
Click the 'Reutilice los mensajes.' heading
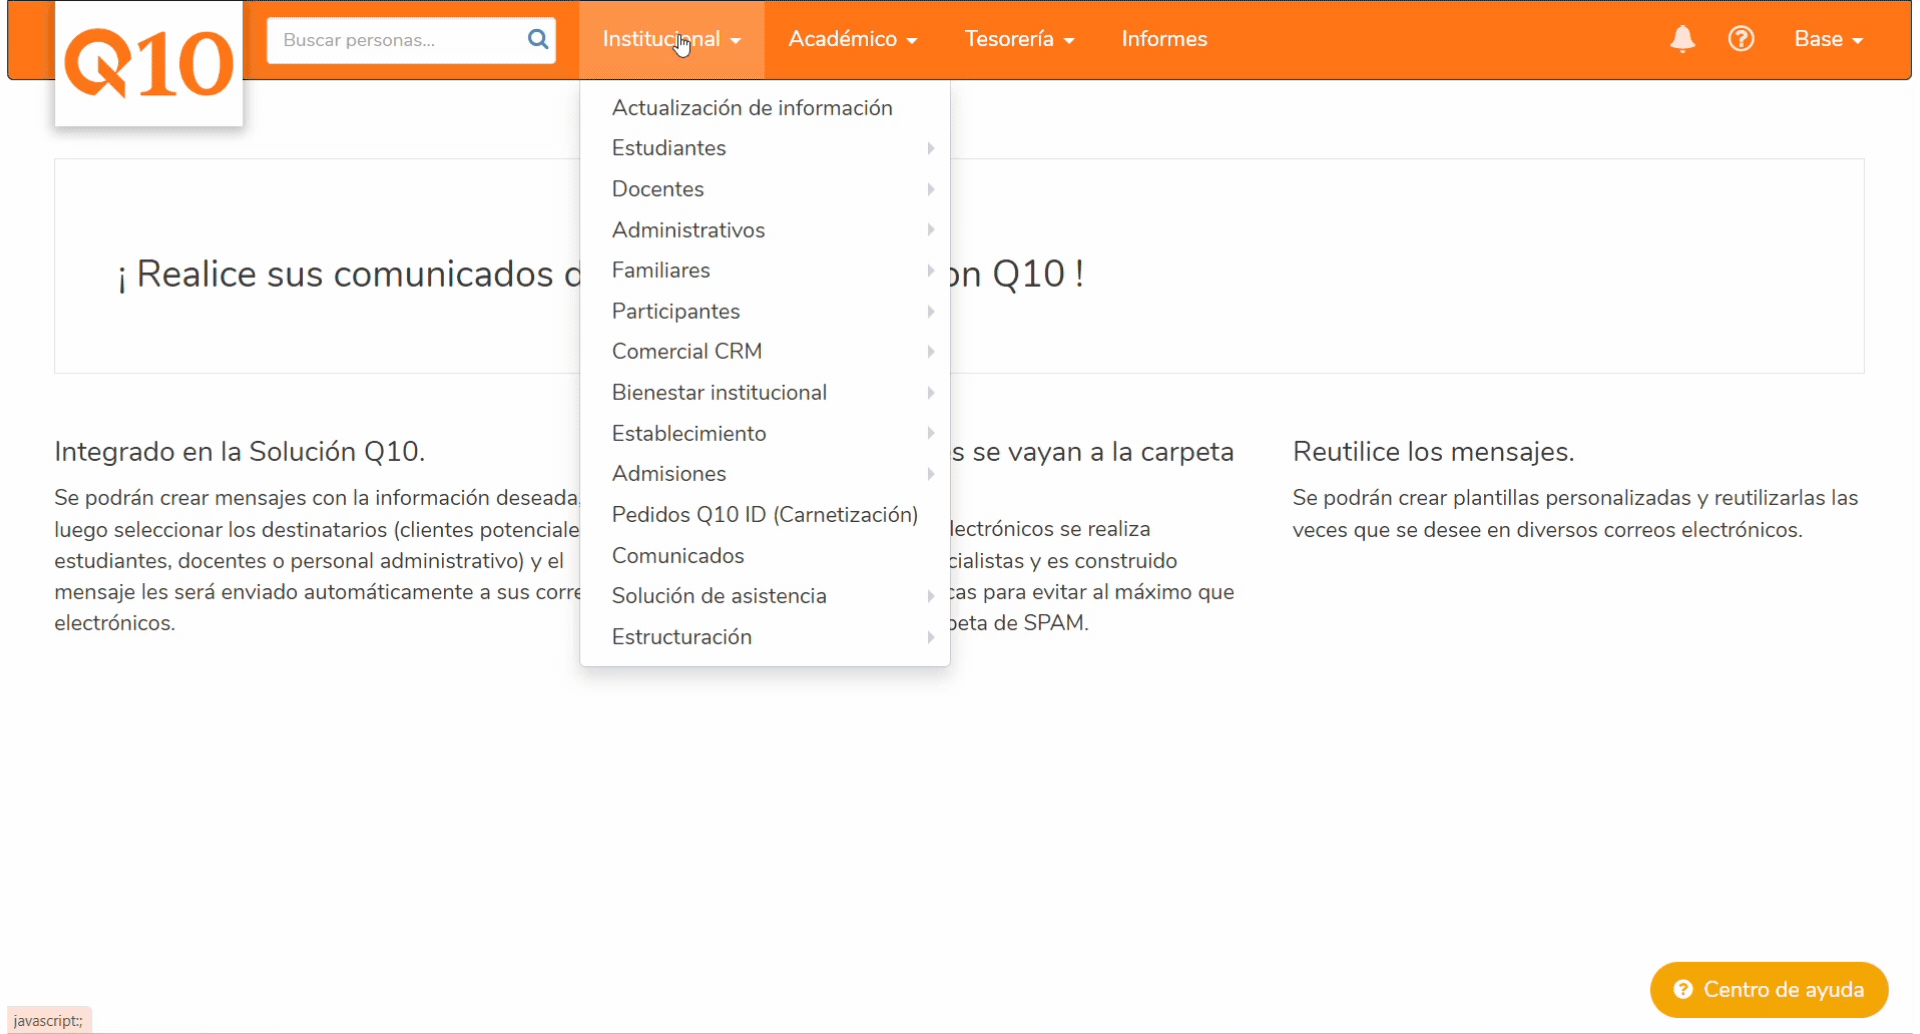pyautogui.click(x=1433, y=452)
